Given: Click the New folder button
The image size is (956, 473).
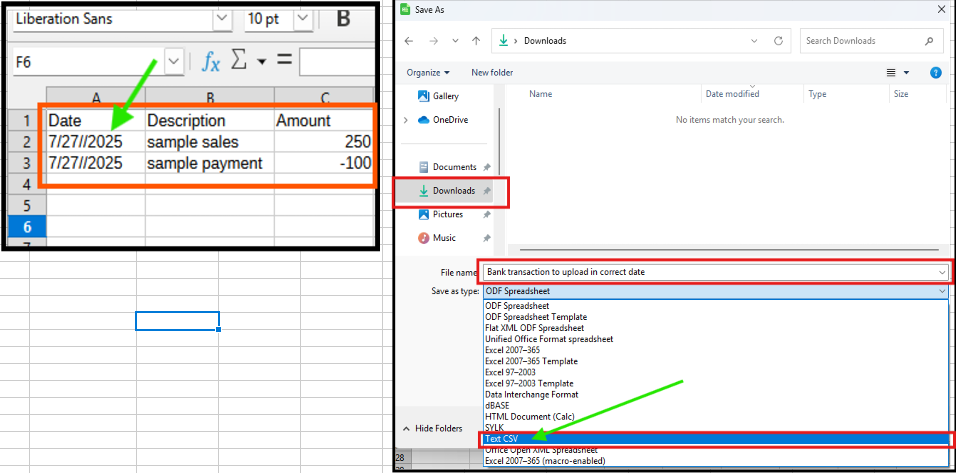Looking at the screenshot, I should 492,73.
